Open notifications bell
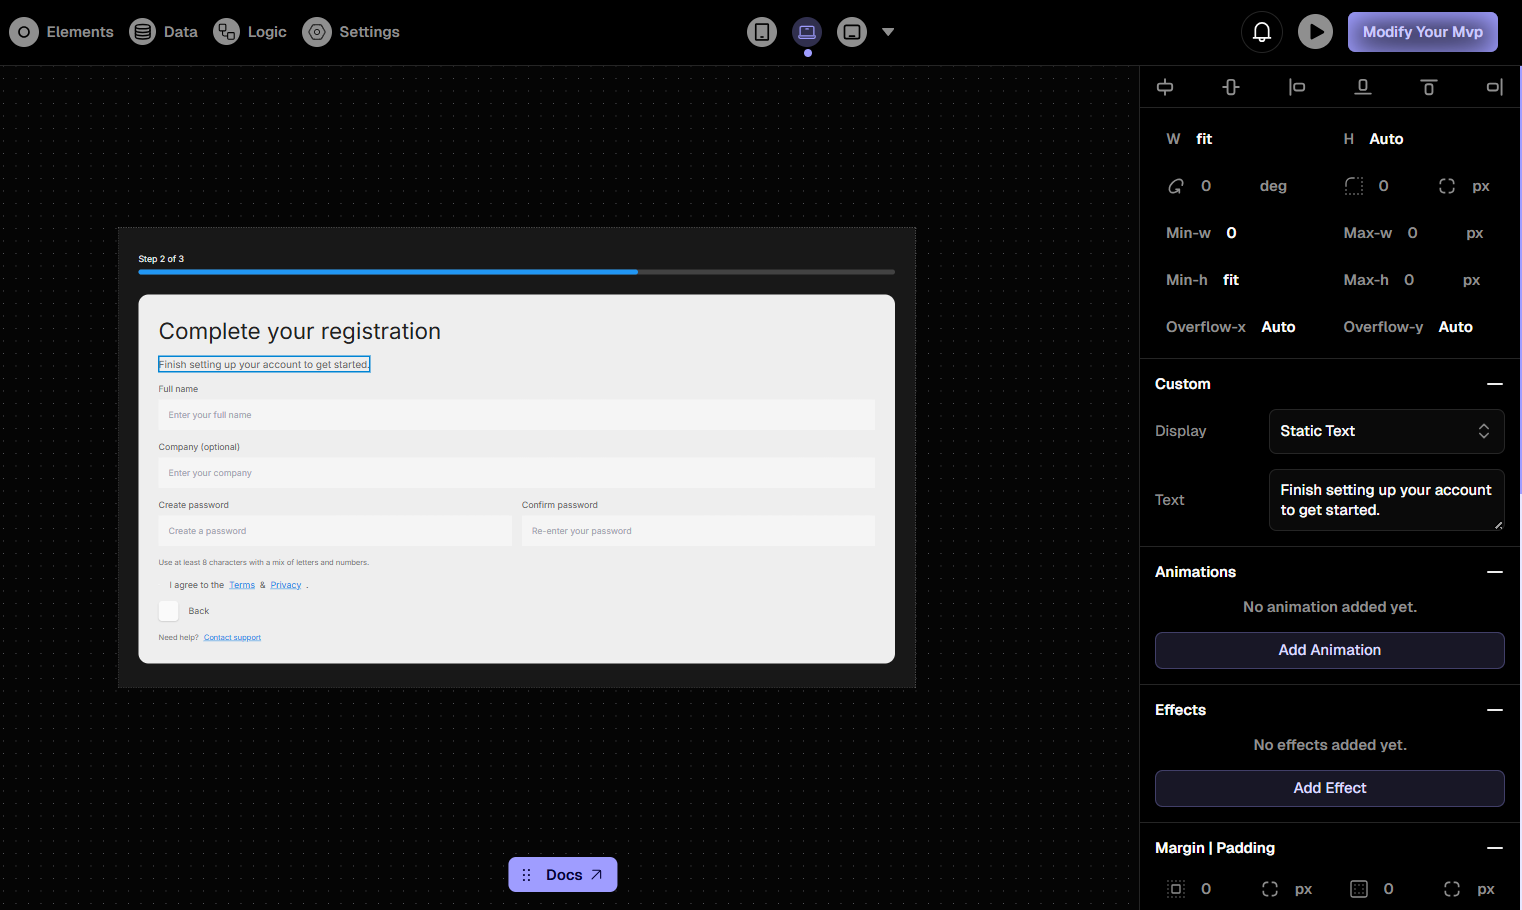Image resolution: width=1522 pixels, height=910 pixels. click(1262, 32)
